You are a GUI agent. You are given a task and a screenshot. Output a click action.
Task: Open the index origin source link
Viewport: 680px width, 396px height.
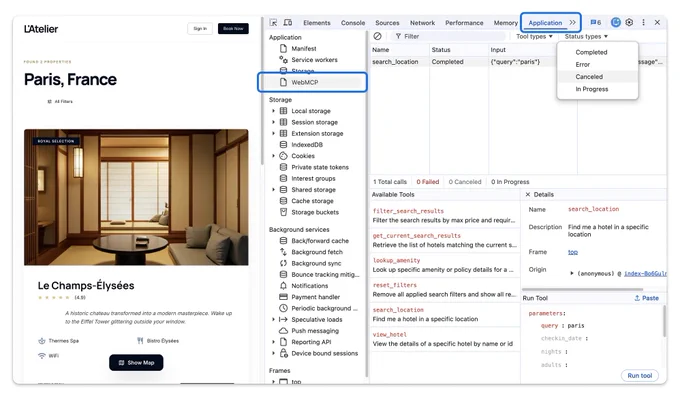[645, 273]
